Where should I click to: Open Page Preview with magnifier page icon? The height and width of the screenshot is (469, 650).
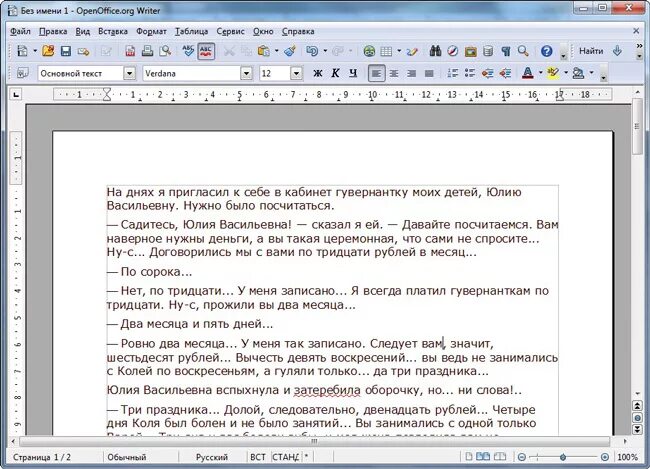tap(165, 51)
